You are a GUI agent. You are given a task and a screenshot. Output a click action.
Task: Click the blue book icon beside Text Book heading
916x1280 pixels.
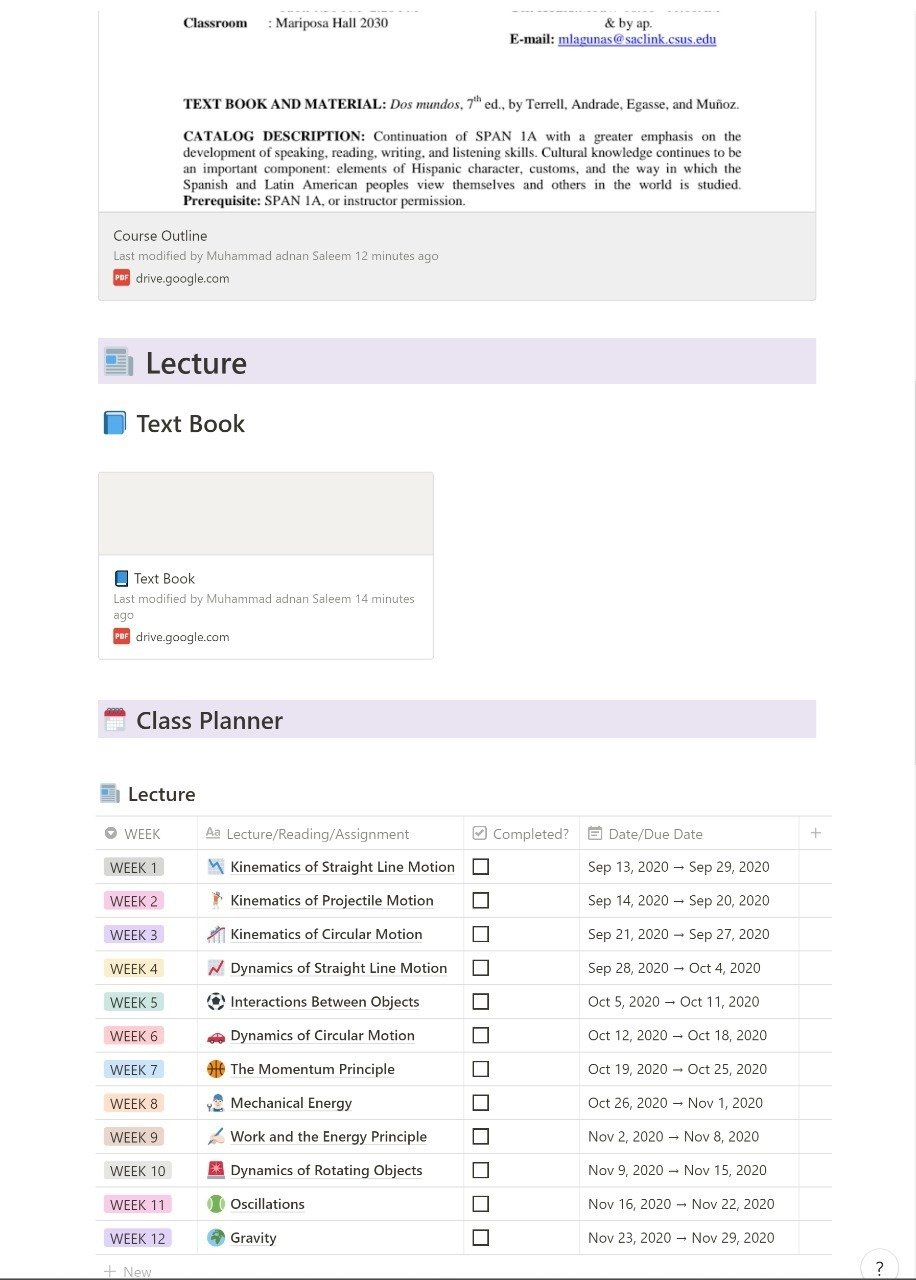[115, 423]
